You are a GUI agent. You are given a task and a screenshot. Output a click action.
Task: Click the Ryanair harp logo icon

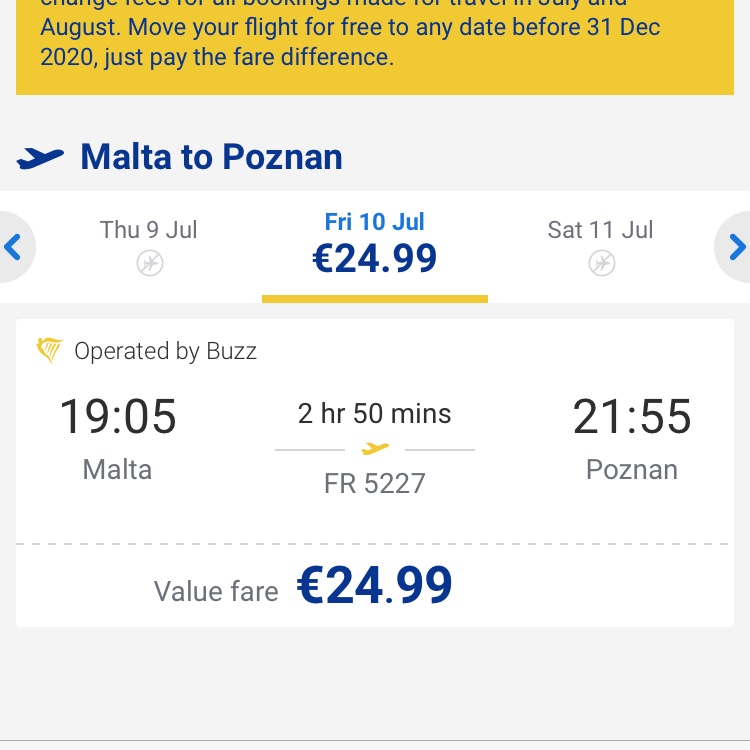coord(49,350)
